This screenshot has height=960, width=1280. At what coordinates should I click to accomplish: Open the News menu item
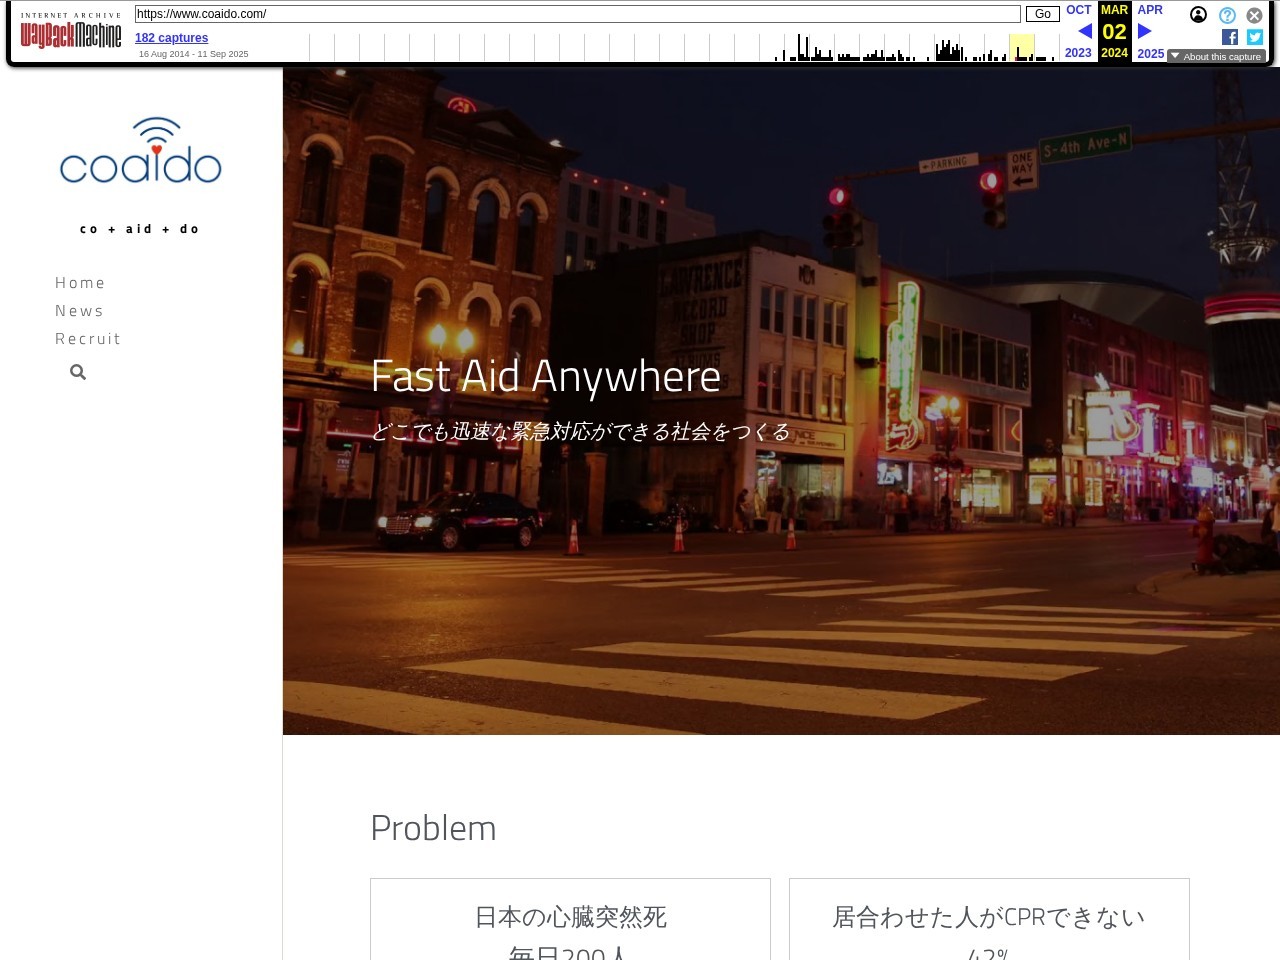point(79,311)
